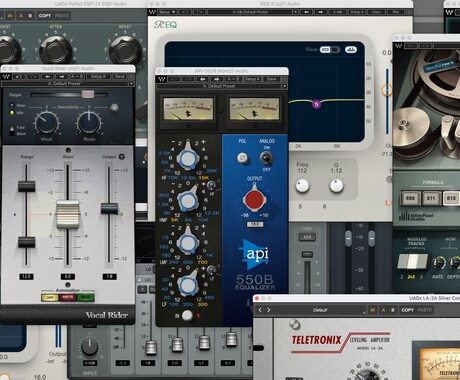Image resolution: width=460 pixels, height=380 pixels.
Task: Click the Vocal sensitivity knob in Vocal Rider
Action: tap(47, 123)
